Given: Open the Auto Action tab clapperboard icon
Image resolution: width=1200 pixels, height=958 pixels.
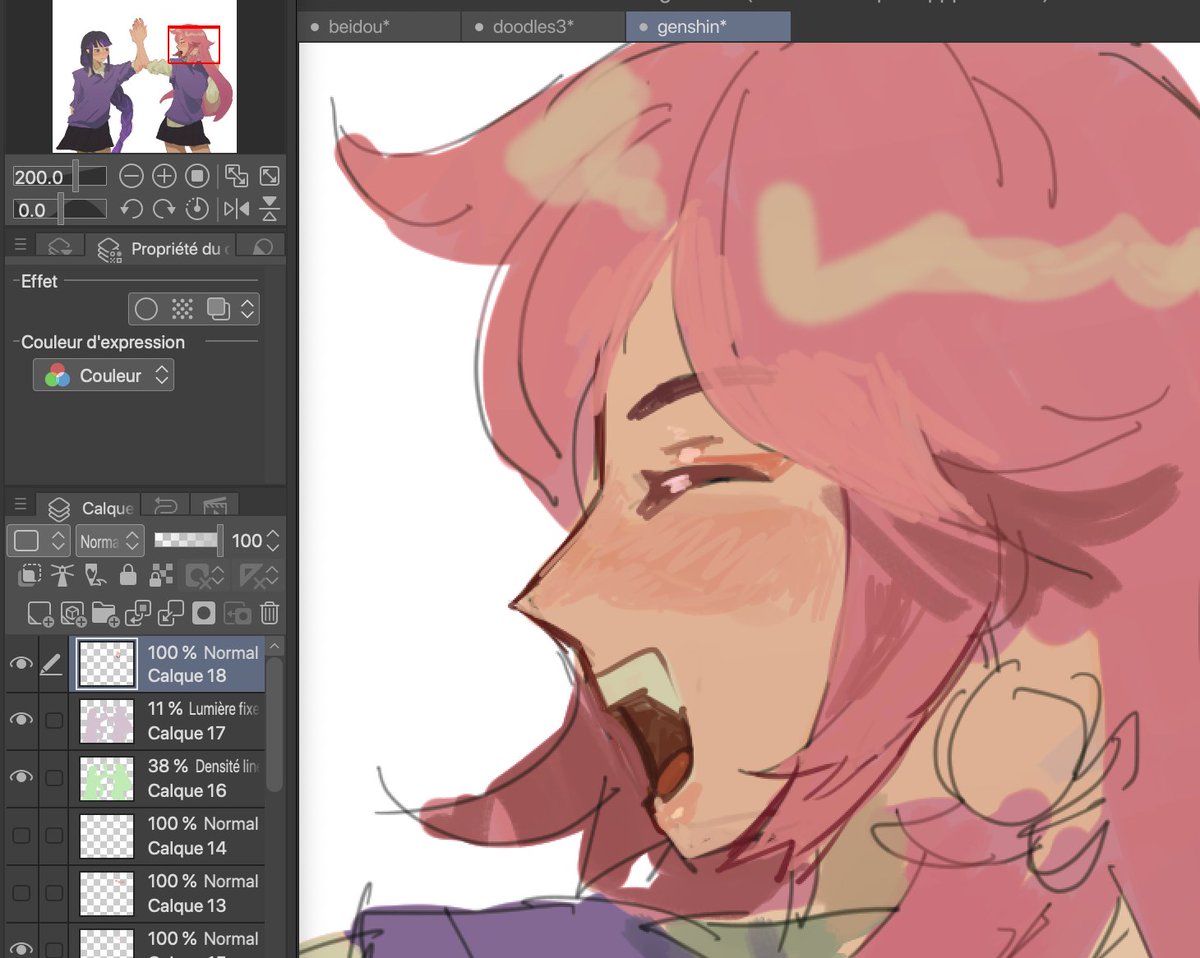Looking at the screenshot, I should coord(214,507).
